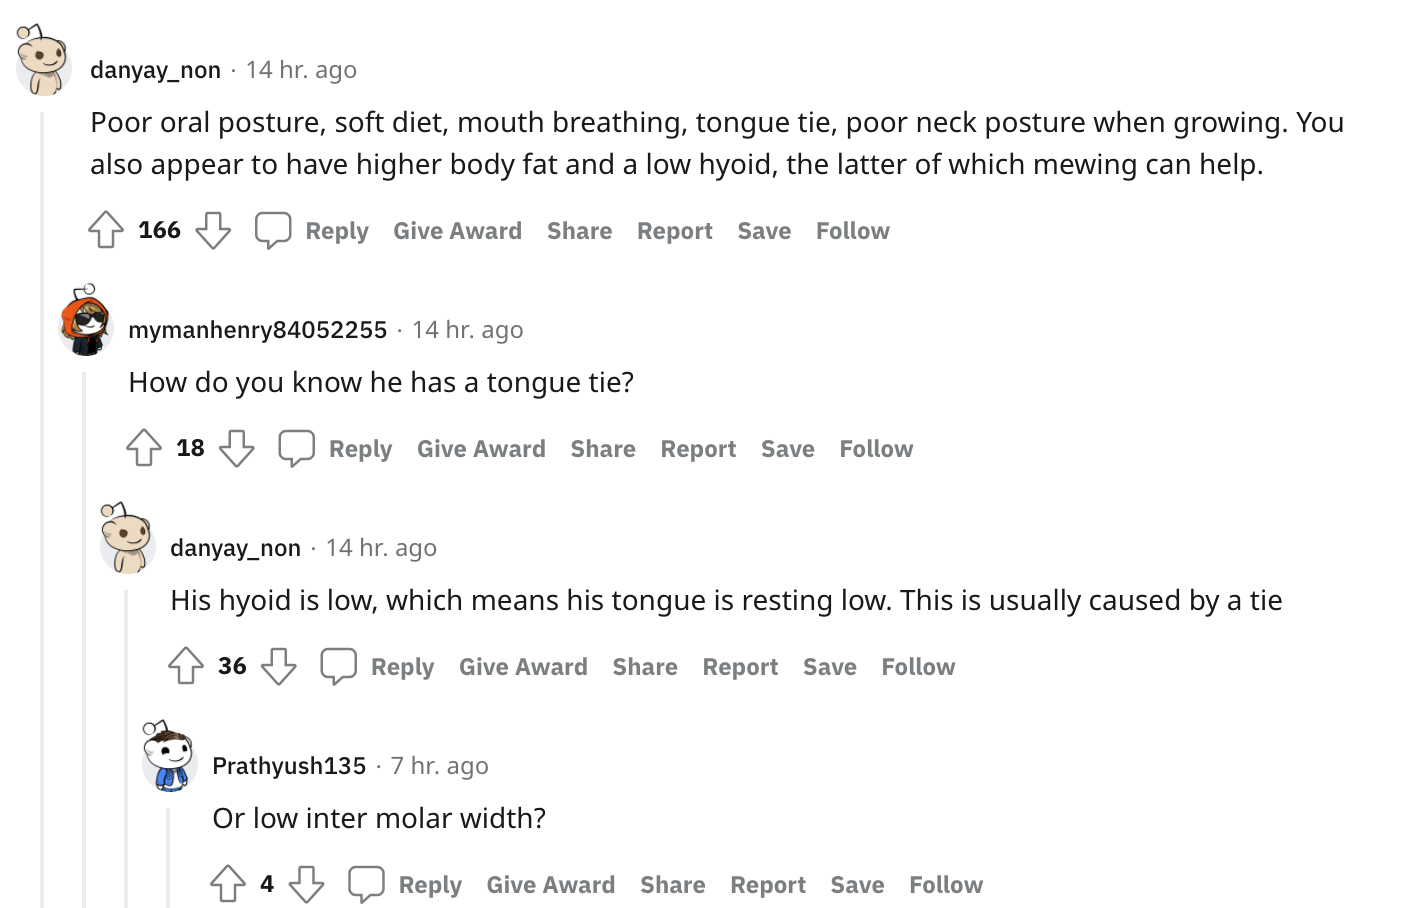Share the comment asking about tongue tie

point(603,449)
